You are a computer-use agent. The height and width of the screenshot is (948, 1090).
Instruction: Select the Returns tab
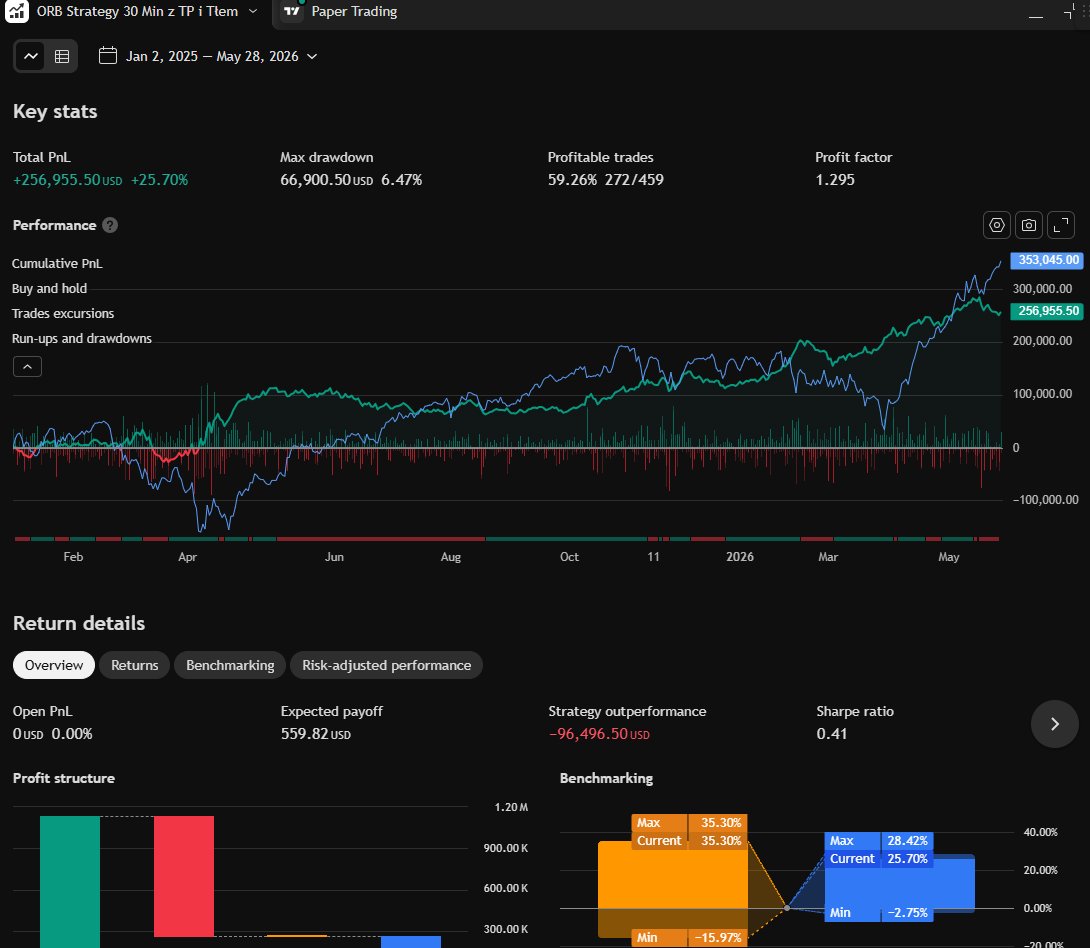point(134,665)
